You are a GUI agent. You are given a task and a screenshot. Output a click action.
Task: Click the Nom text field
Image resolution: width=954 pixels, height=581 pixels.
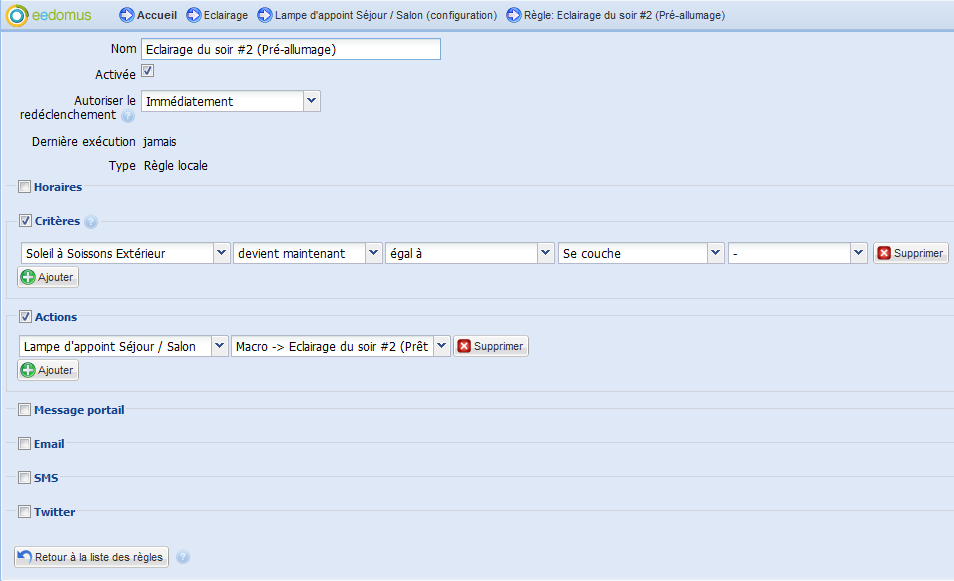click(290, 49)
